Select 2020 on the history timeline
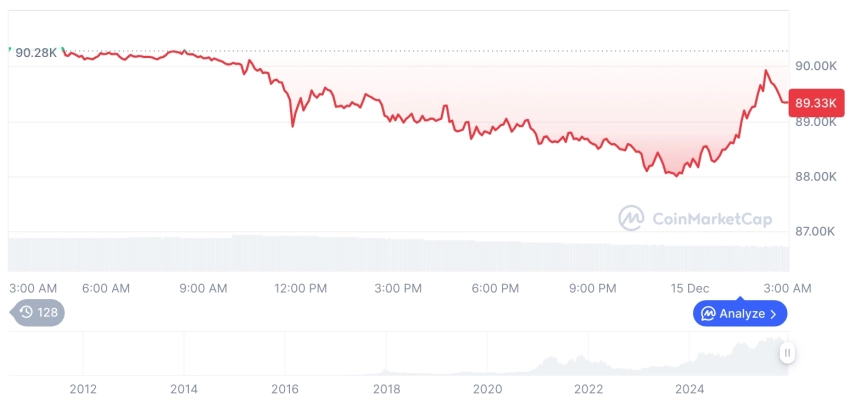860x401 pixels. coord(487,389)
